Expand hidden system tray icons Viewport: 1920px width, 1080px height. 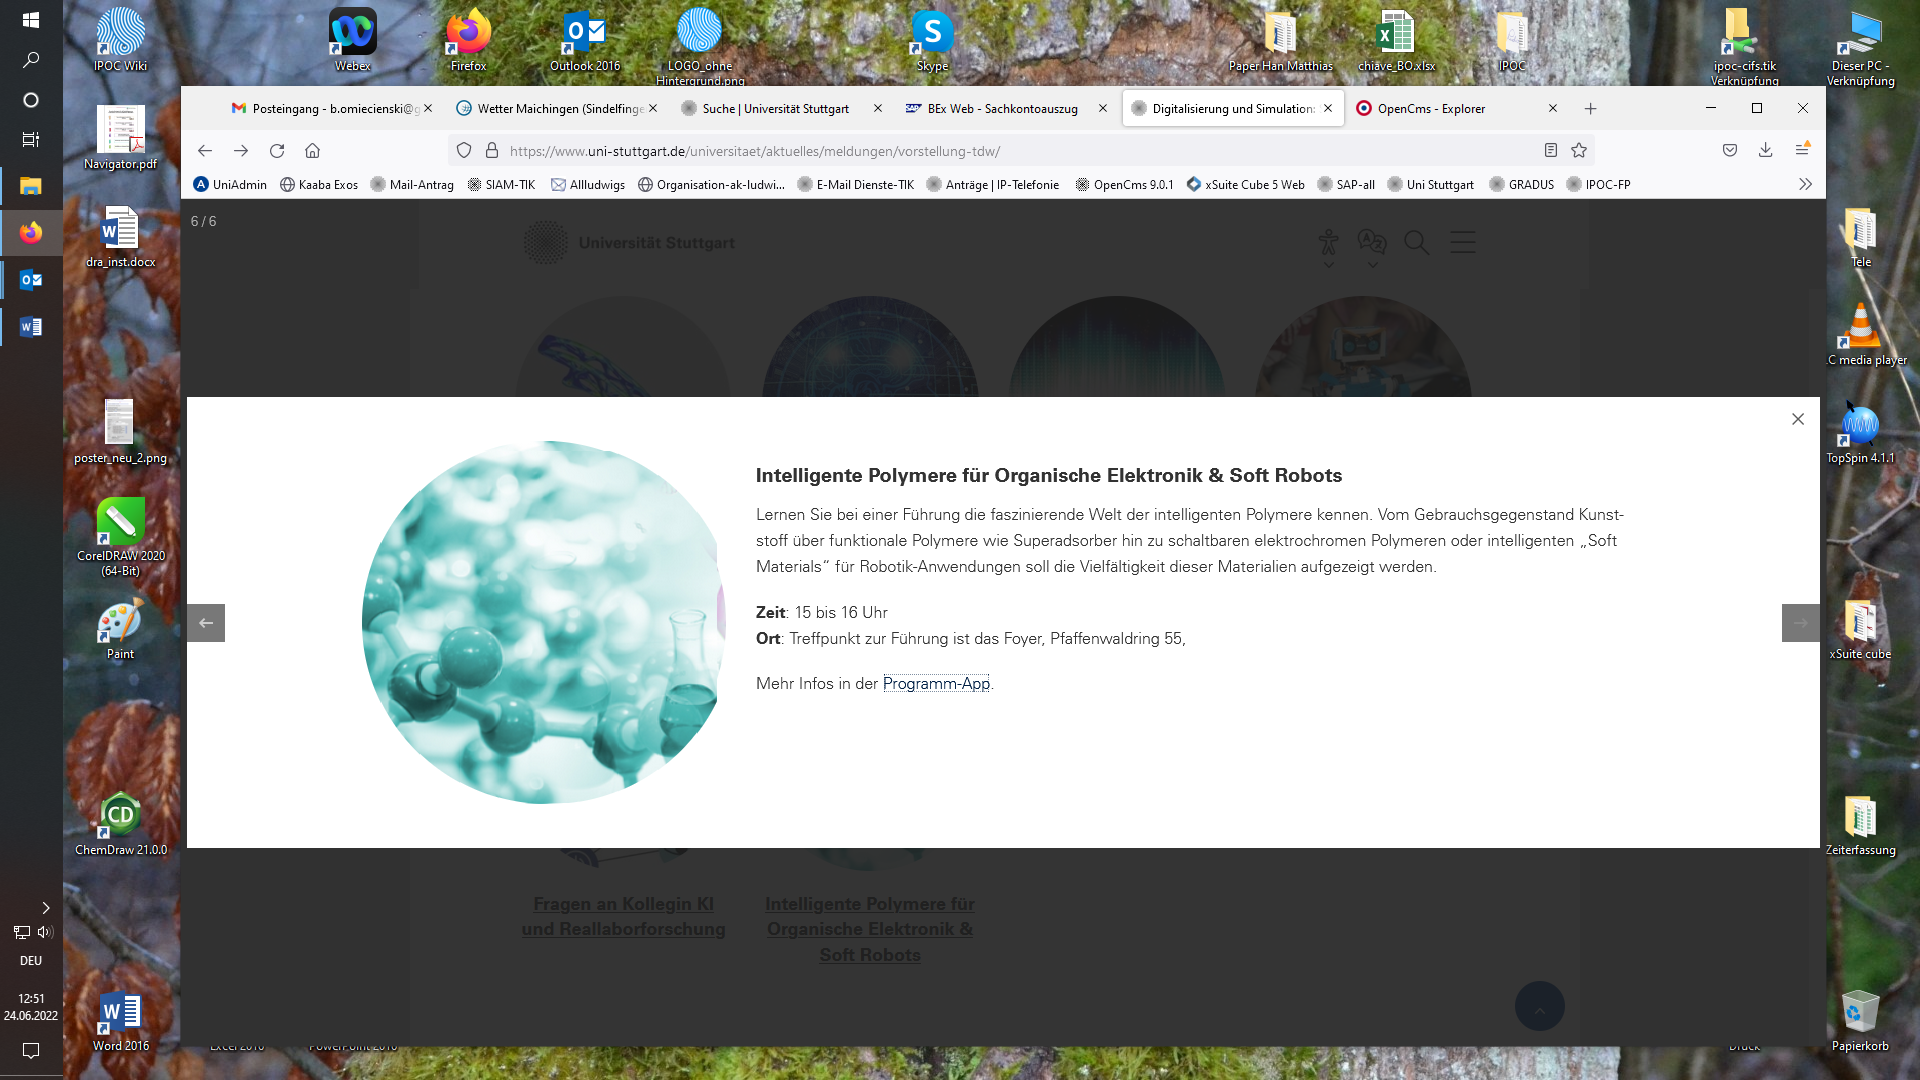click(x=45, y=908)
